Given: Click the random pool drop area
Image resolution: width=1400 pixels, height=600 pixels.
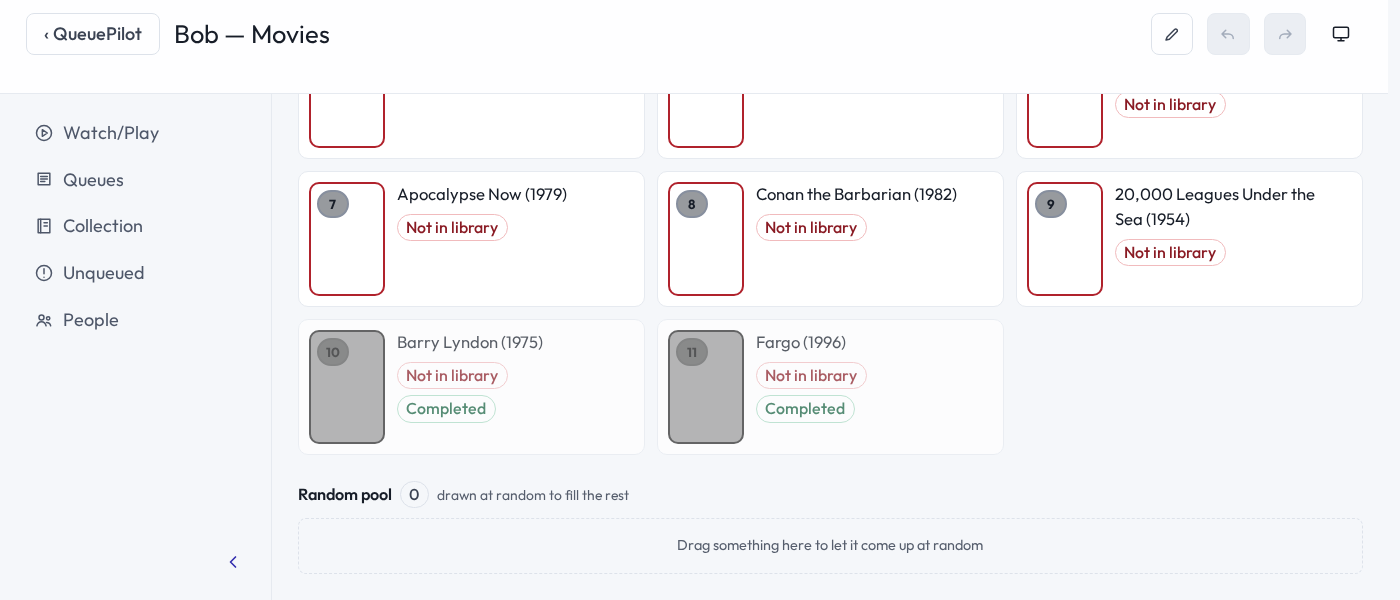Looking at the screenshot, I should pyautogui.click(x=830, y=546).
